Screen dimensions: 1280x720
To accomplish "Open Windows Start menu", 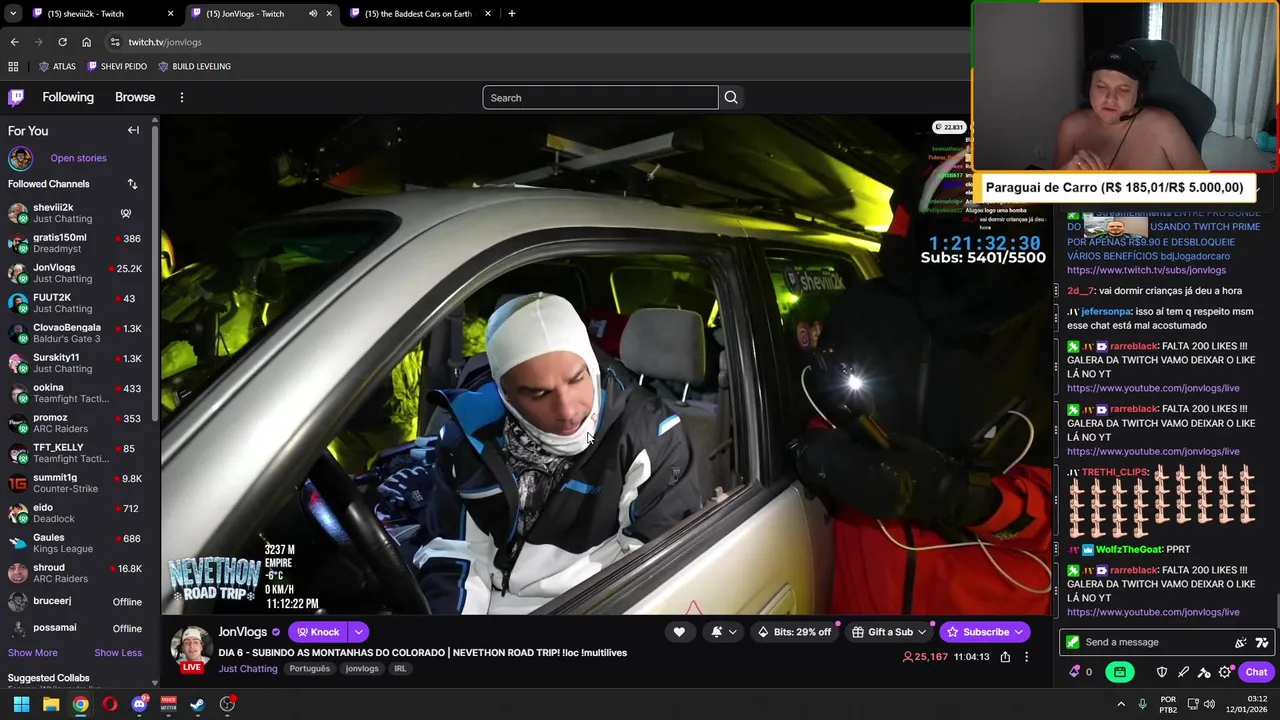I will 21,704.
